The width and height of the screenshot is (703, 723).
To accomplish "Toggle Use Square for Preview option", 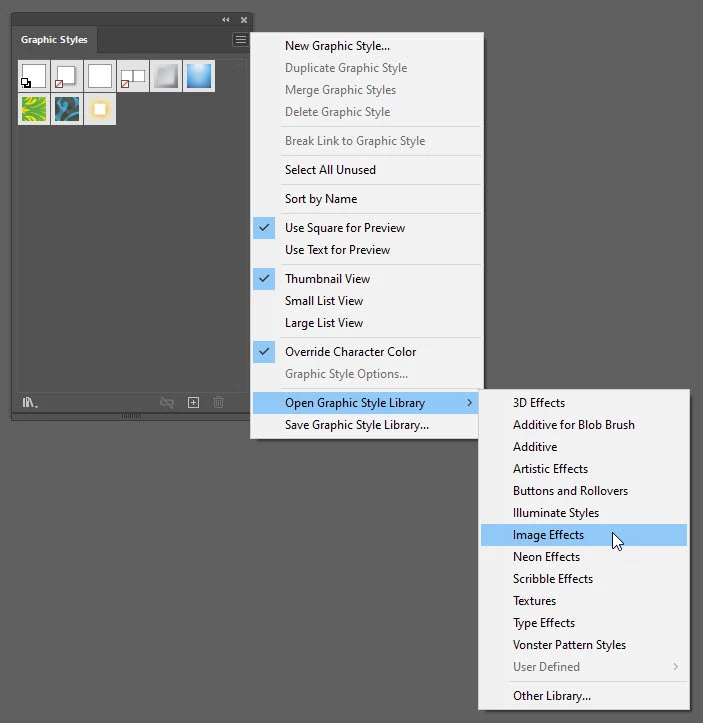I will pyautogui.click(x=367, y=228).
